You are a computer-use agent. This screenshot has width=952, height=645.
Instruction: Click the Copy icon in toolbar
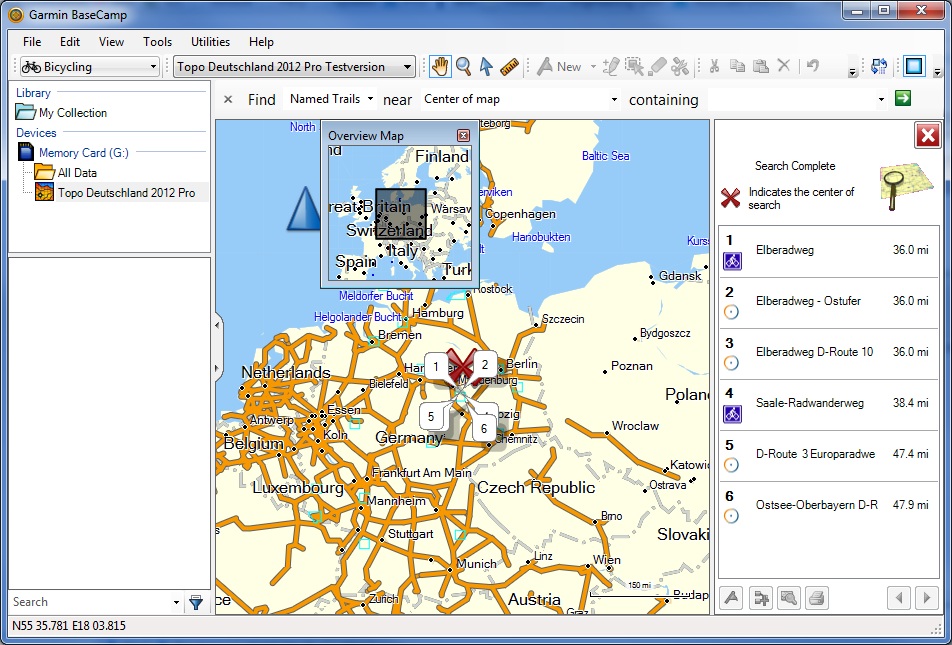point(737,66)
